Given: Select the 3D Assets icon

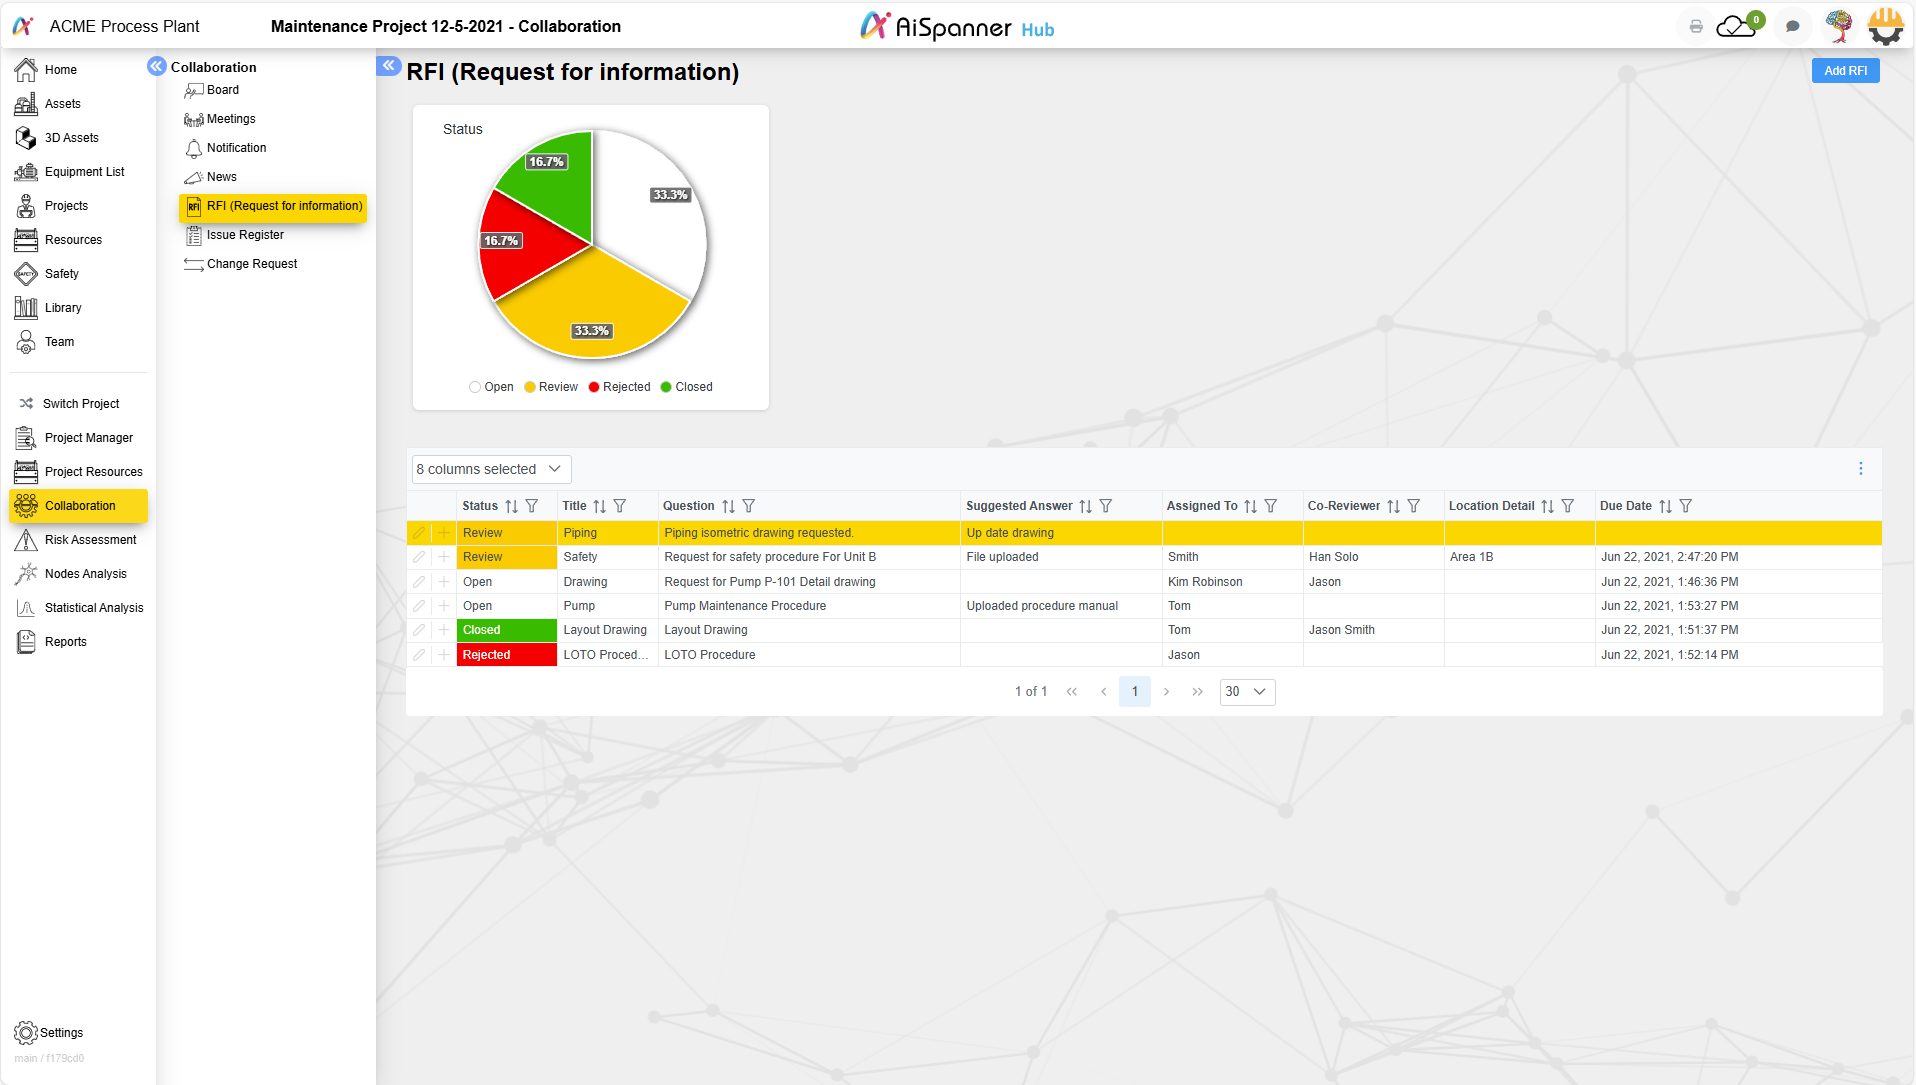Looking at the screenshot, I should pos(26,137).
